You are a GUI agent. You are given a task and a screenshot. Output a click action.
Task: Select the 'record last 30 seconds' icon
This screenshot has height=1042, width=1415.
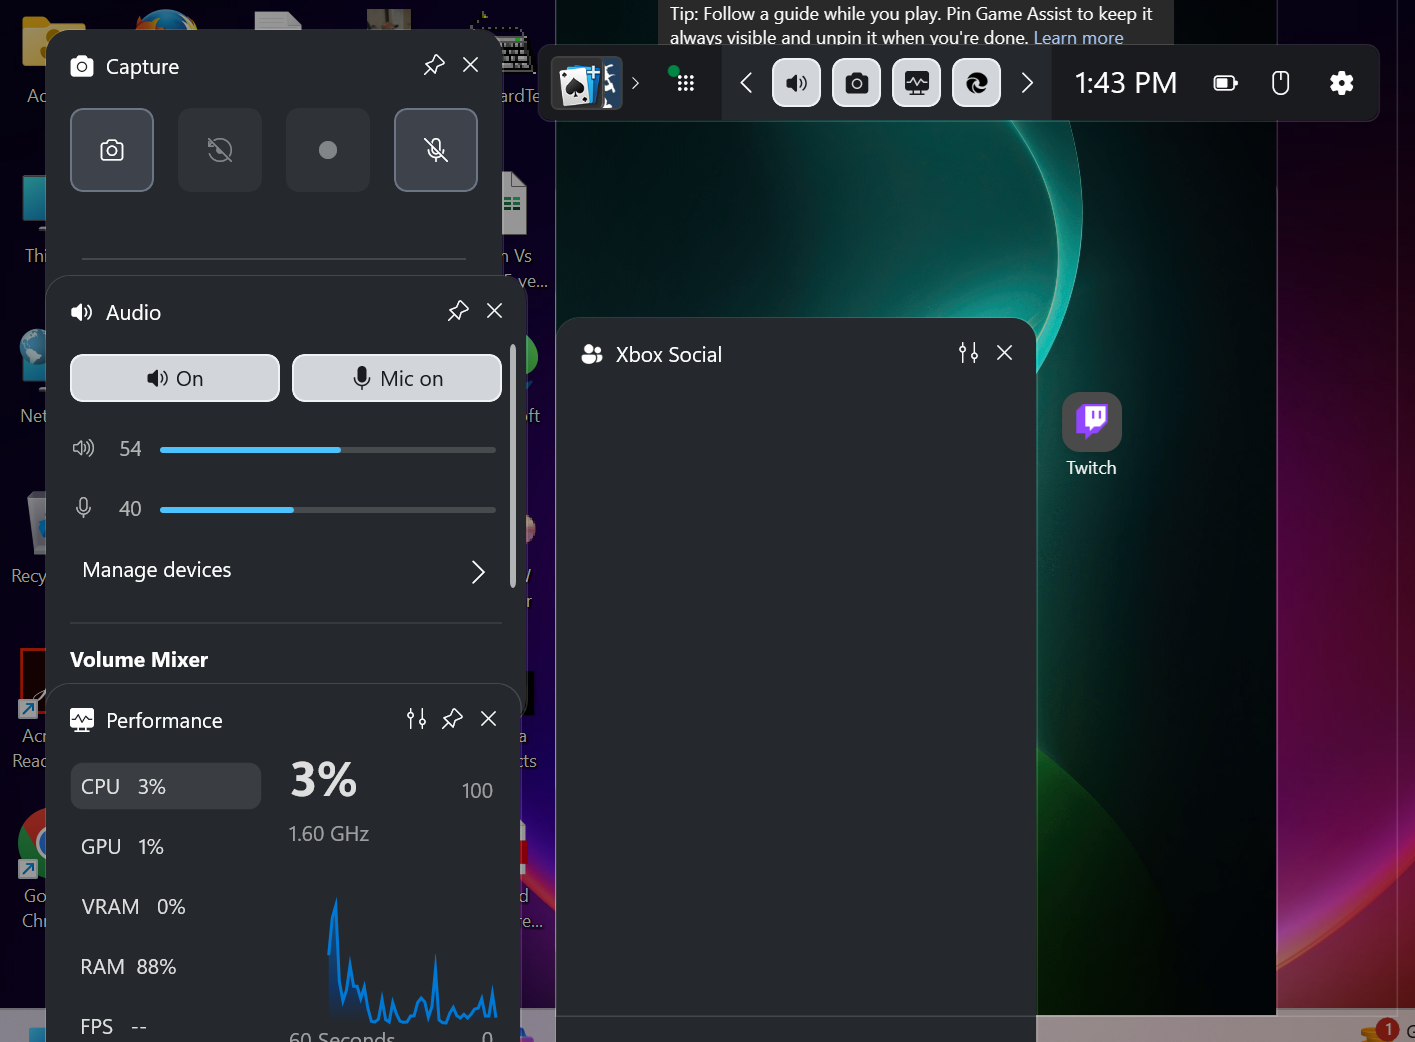pyautogui.click(x=219, y=150)
